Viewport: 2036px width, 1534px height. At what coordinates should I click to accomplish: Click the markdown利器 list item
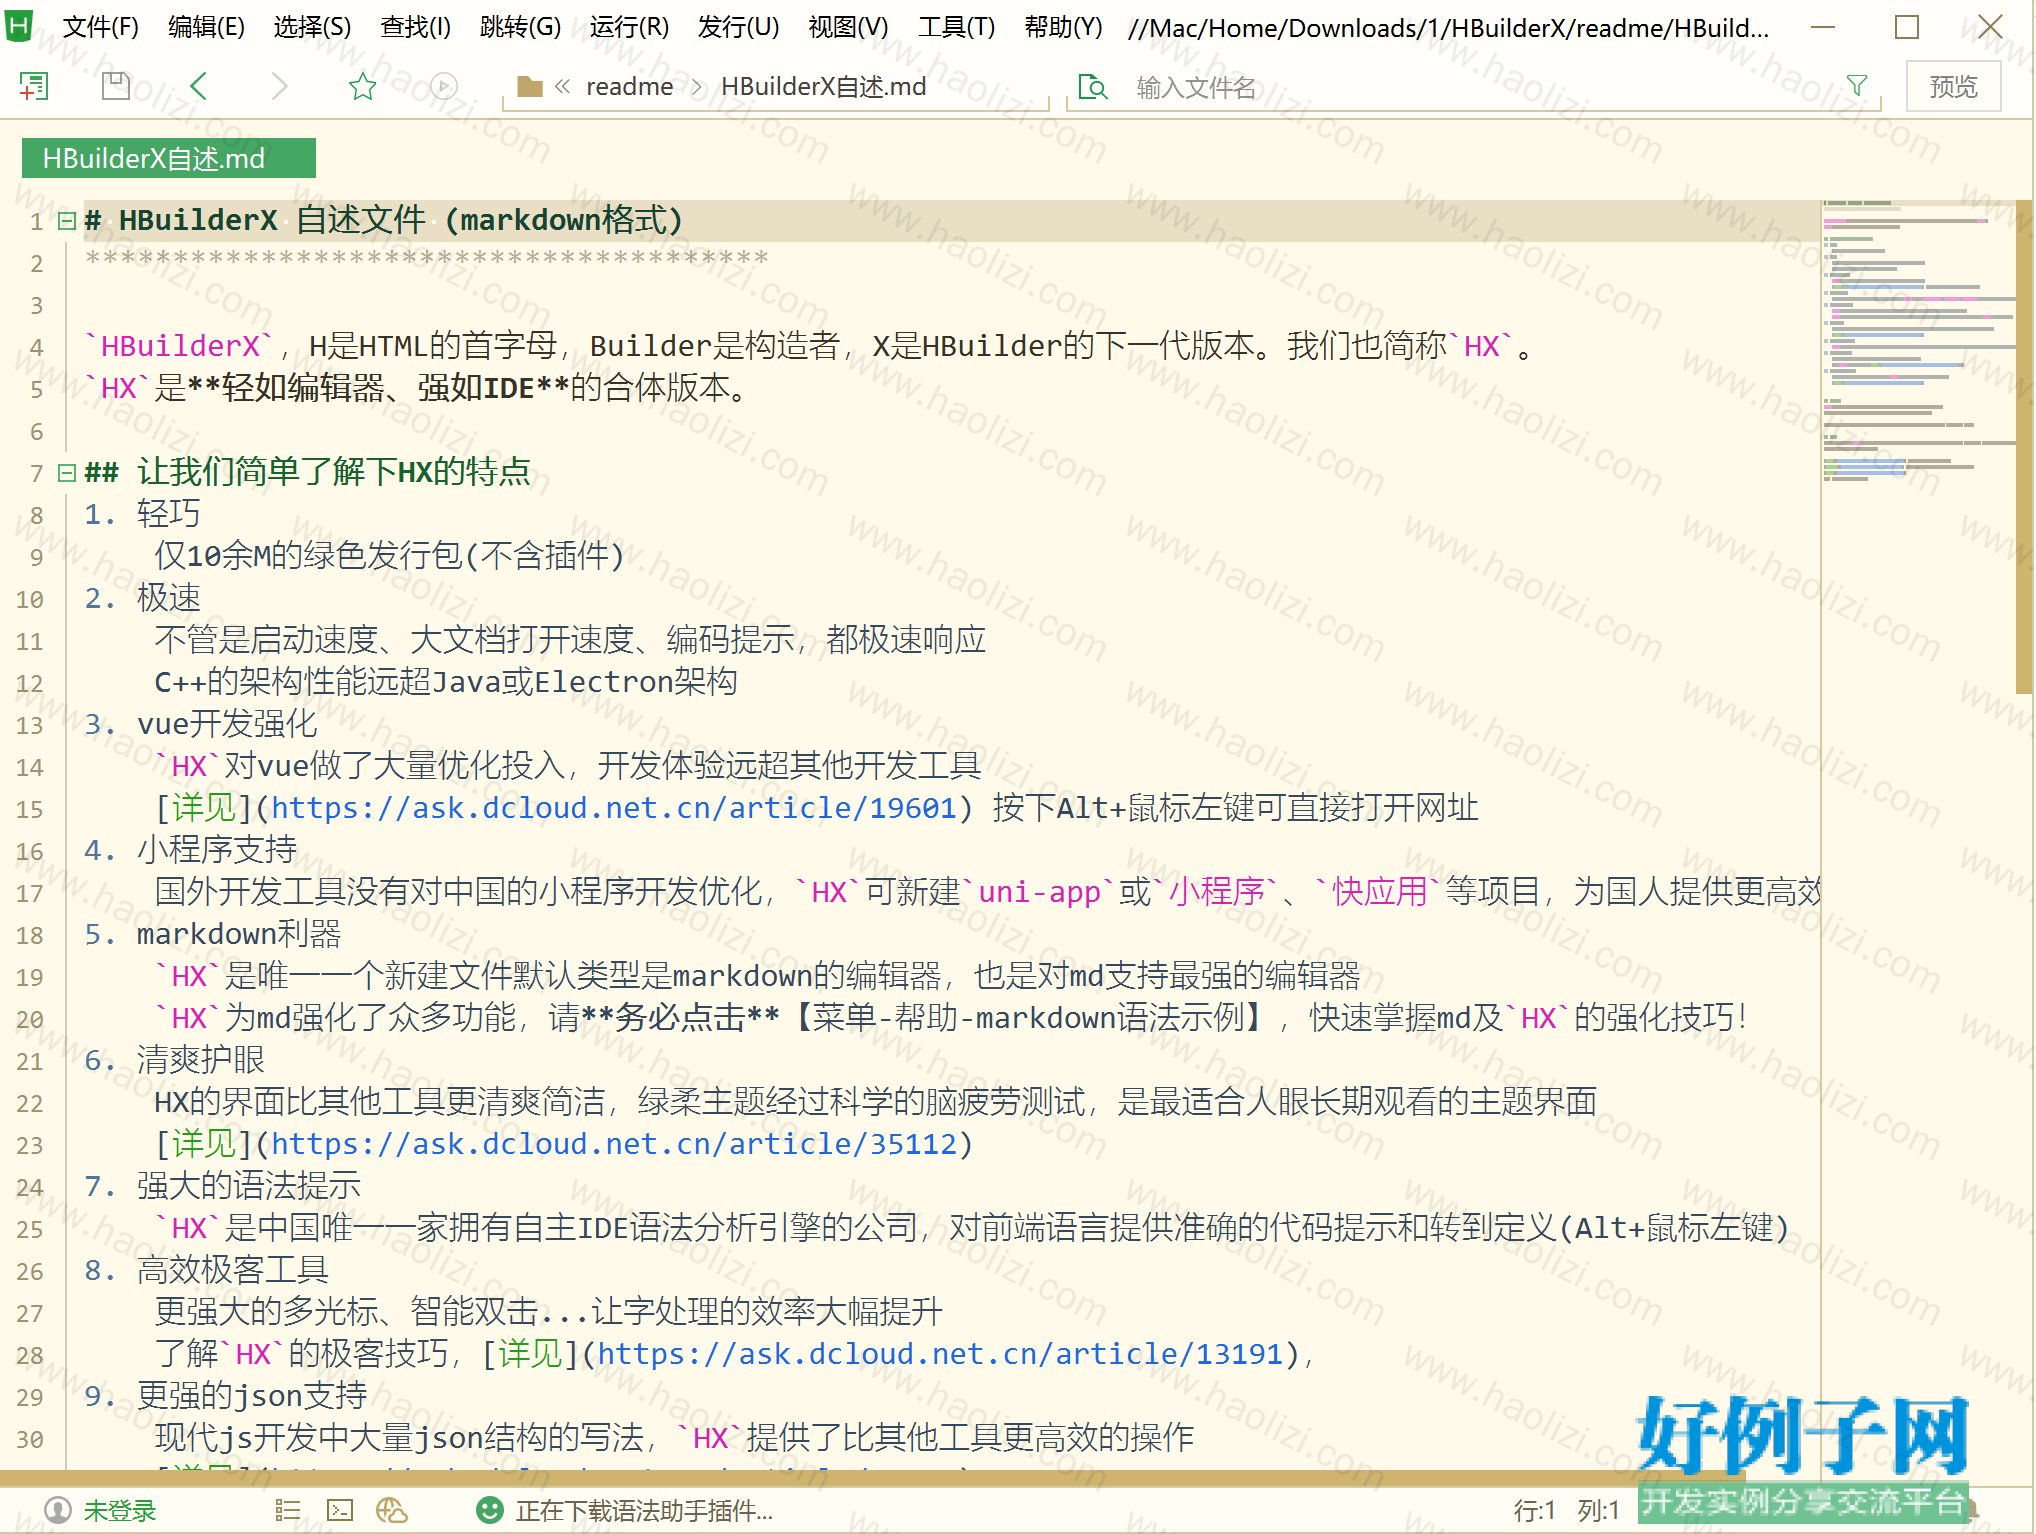(x=239, y=934)
